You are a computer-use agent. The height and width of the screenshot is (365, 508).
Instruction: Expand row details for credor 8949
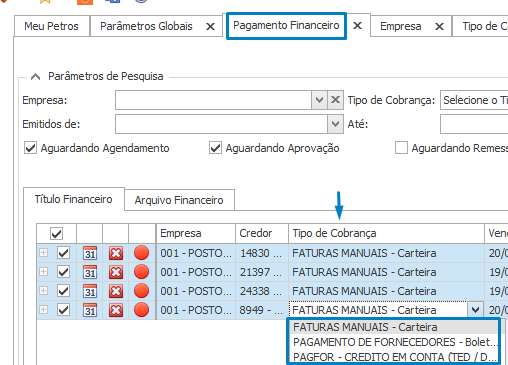pos(43,310)
